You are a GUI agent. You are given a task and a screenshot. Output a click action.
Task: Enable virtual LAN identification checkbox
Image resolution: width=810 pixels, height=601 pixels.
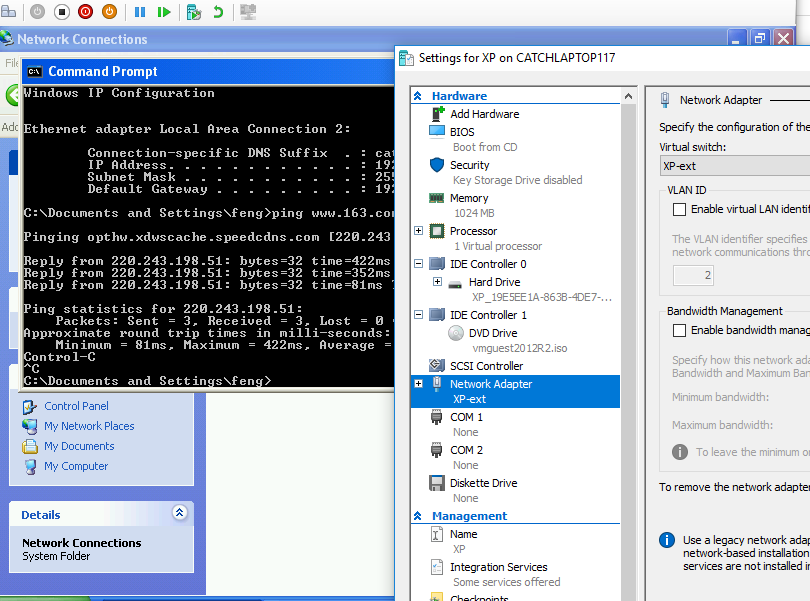(680, 210)
